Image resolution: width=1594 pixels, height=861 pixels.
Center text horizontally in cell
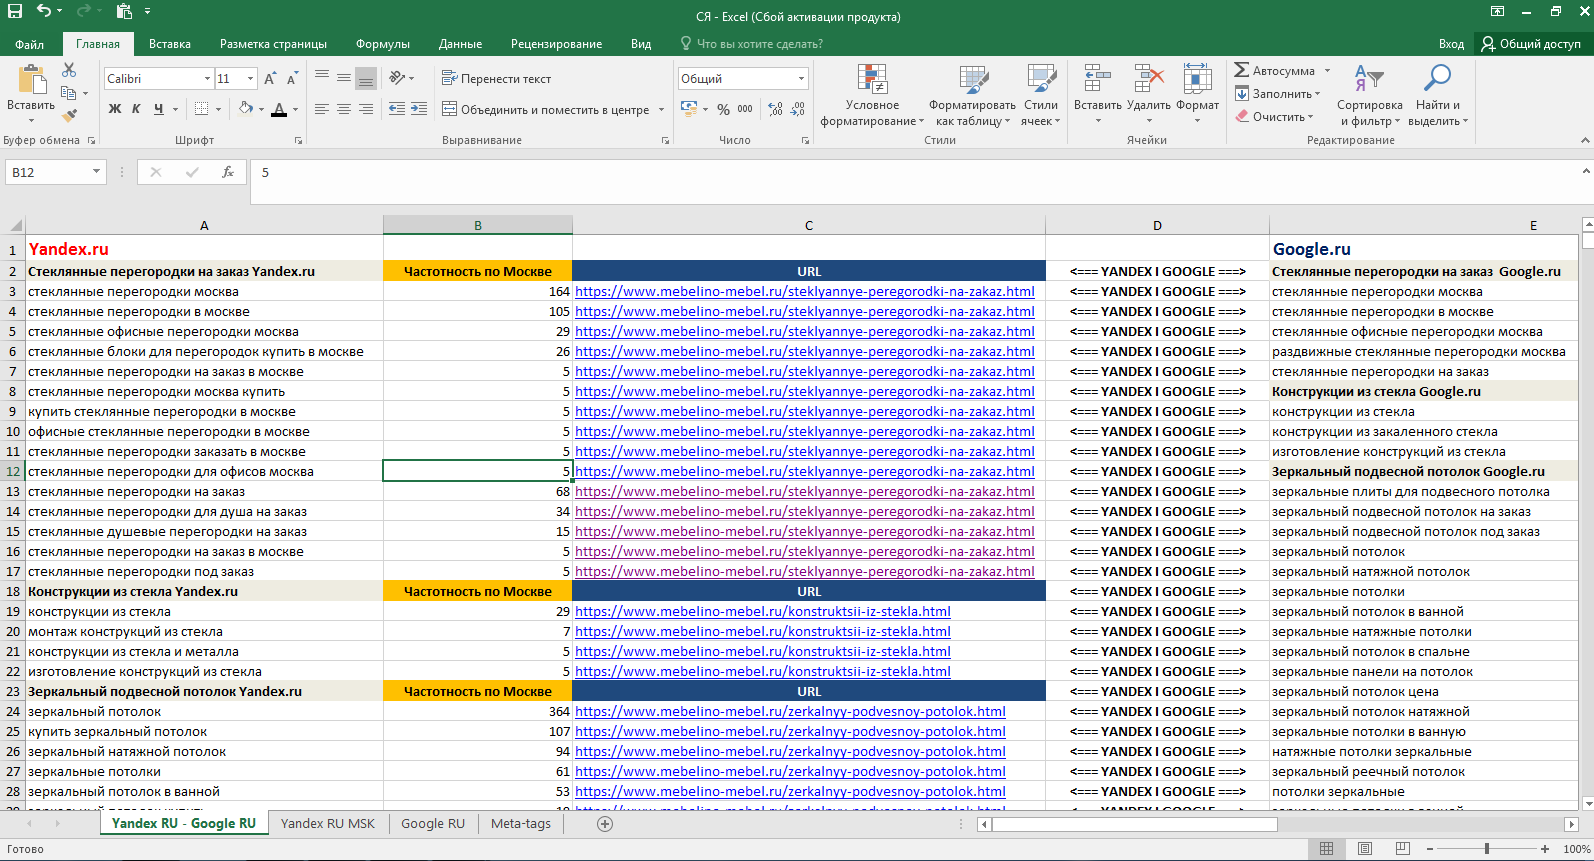(x=344, y=109)
